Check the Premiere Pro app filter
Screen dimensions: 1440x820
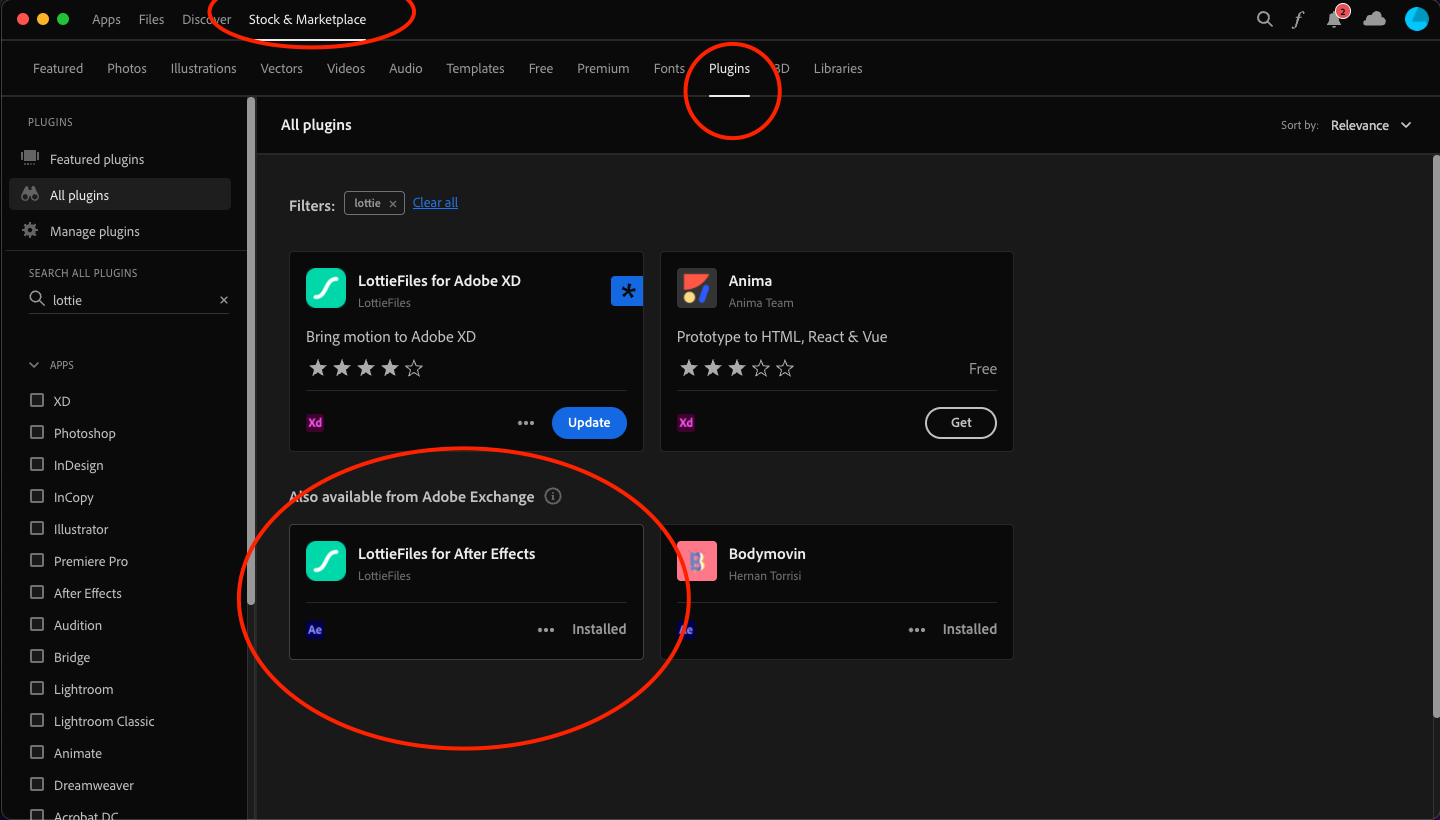37,560
